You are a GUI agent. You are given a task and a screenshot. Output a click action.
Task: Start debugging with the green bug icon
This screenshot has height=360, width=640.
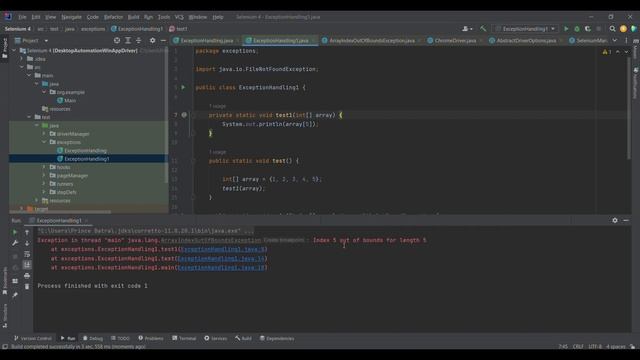coord(577,29)
